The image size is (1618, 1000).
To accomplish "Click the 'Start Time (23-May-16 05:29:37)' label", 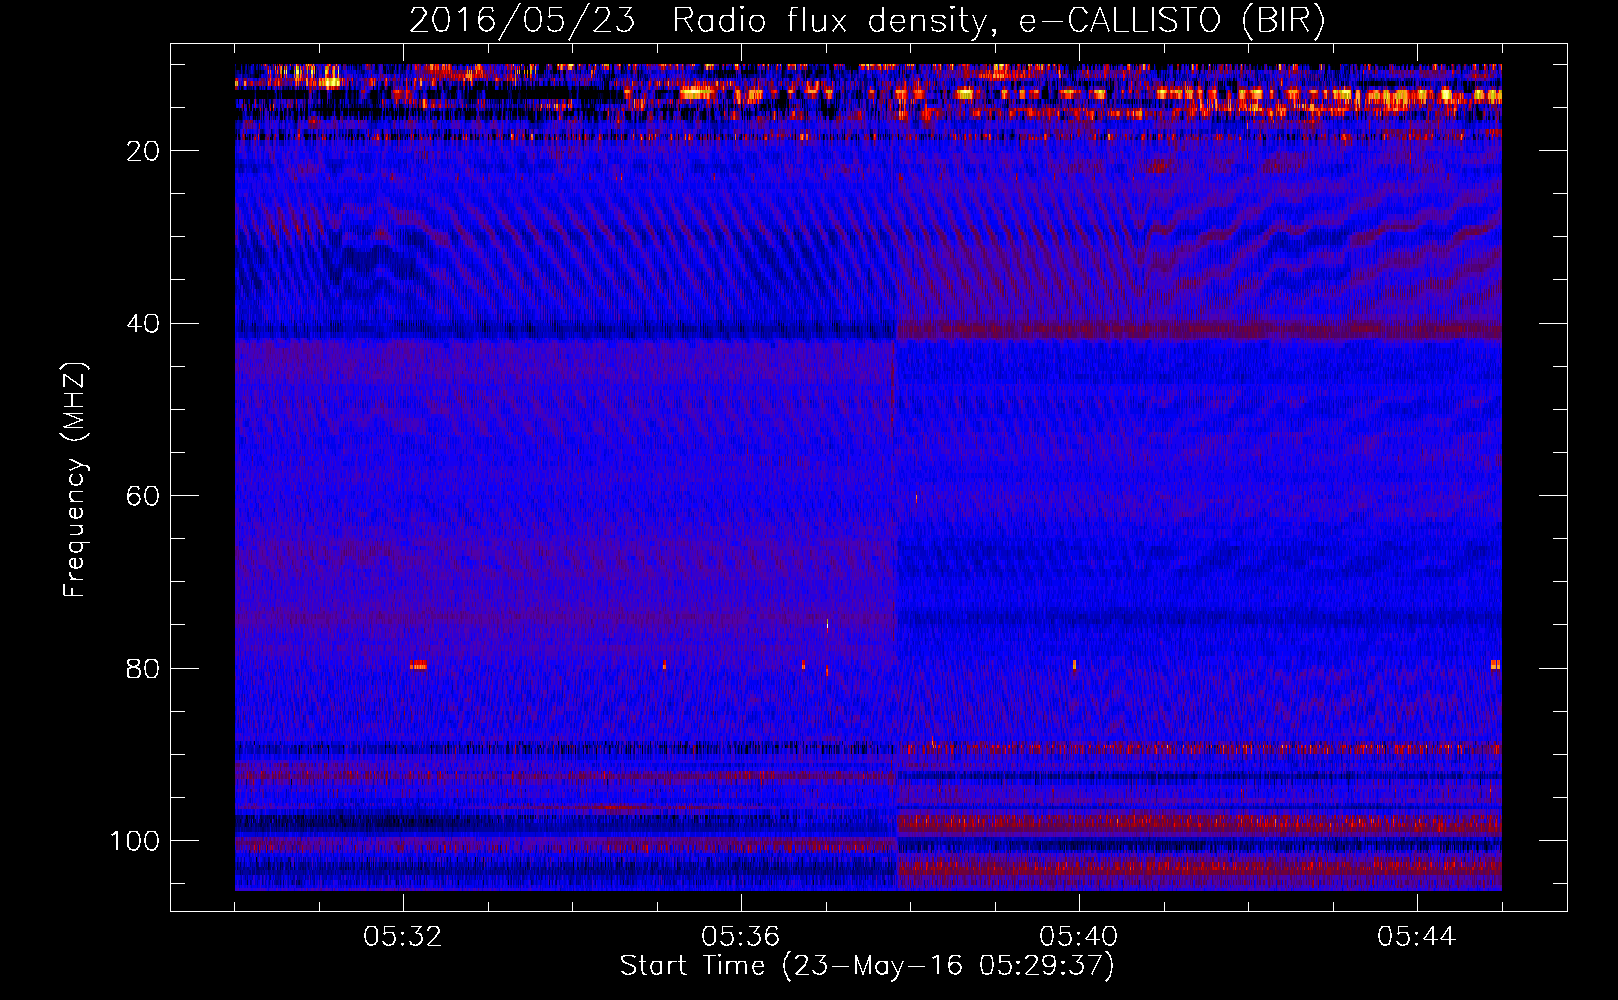I will [x=867, y=966].
